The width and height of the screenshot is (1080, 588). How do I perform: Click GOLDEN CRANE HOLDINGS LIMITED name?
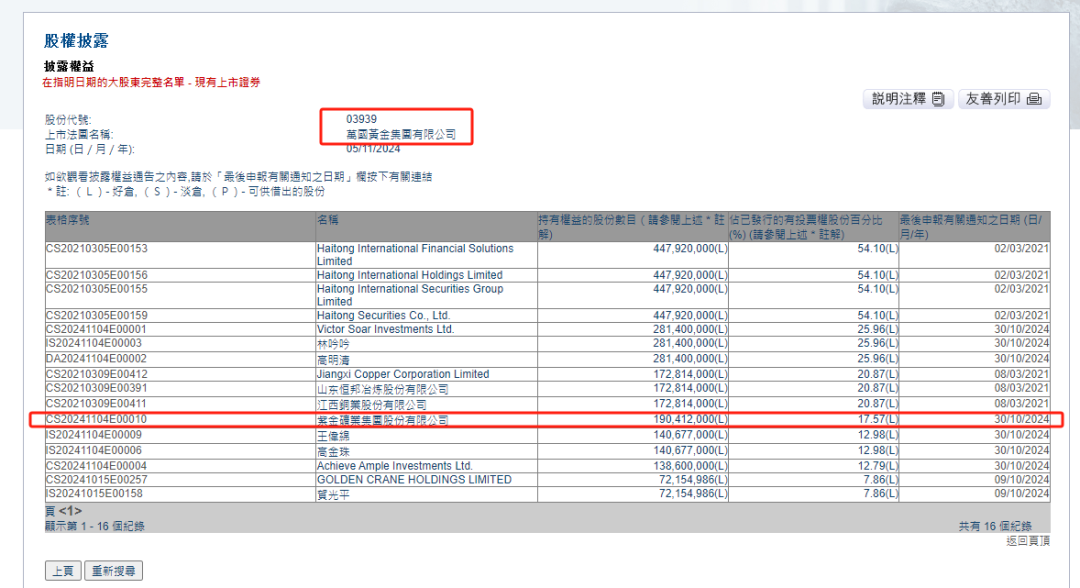tap(414, 479)
